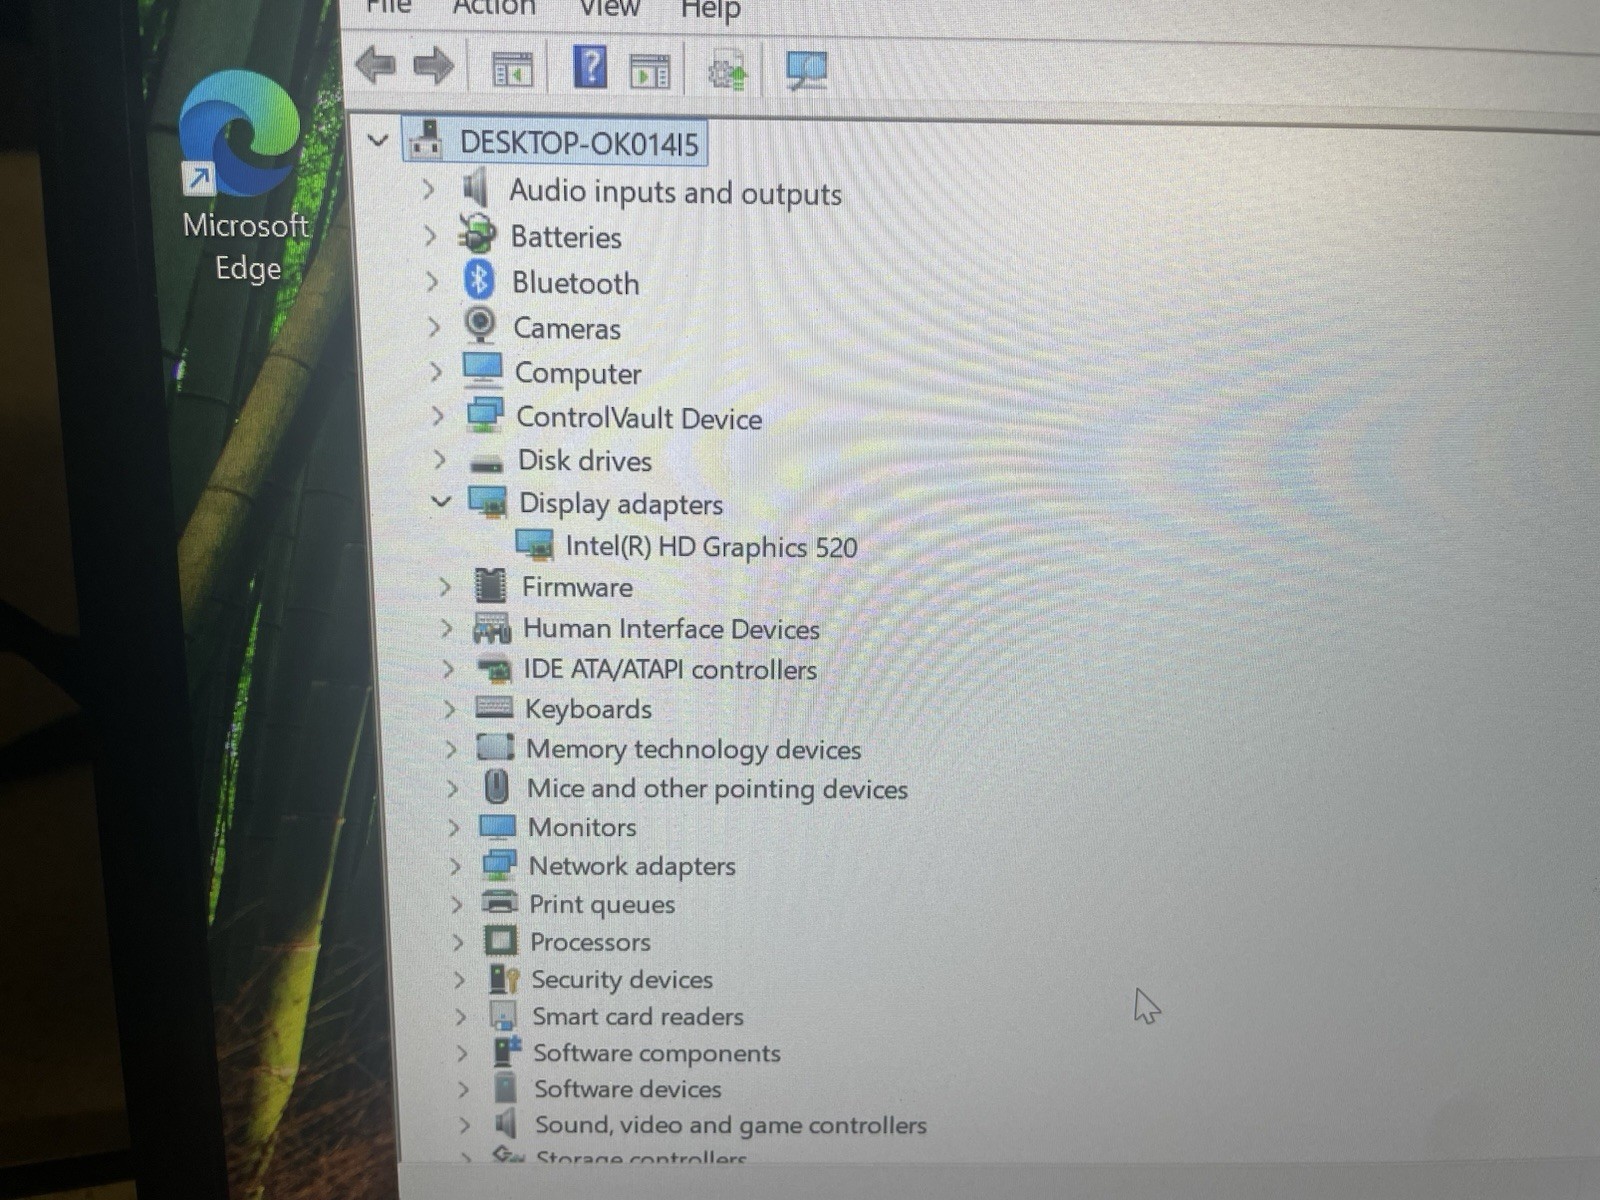1600x1200 pixels.
Task: Expand the Processors category
Action: point(457,942)
